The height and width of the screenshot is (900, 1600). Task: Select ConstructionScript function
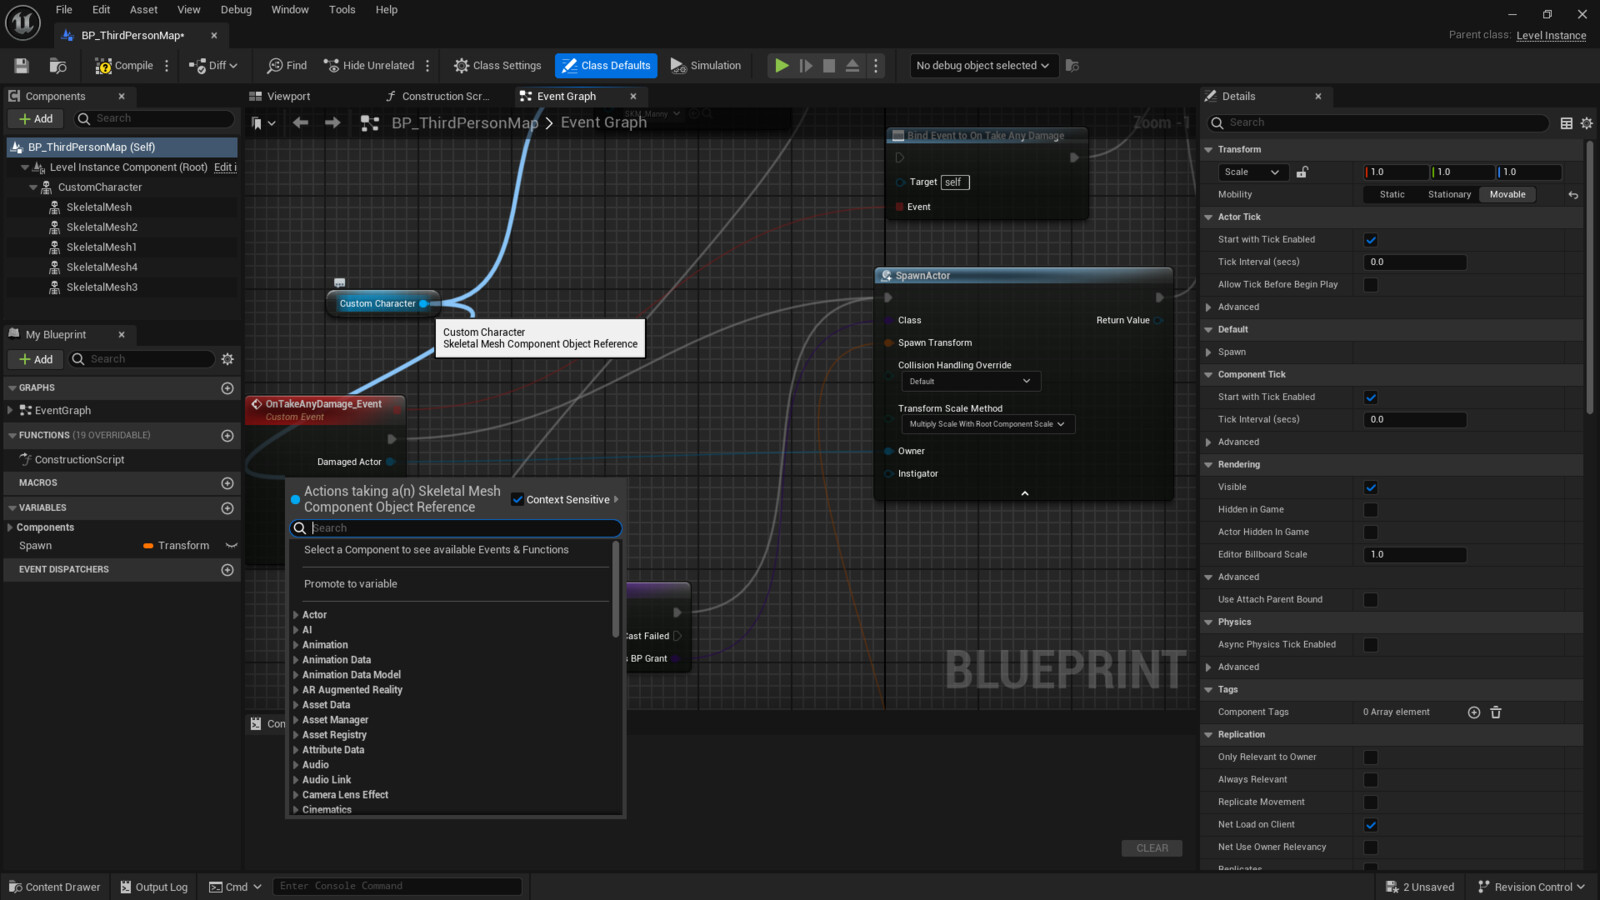click(x=79, y=460)
